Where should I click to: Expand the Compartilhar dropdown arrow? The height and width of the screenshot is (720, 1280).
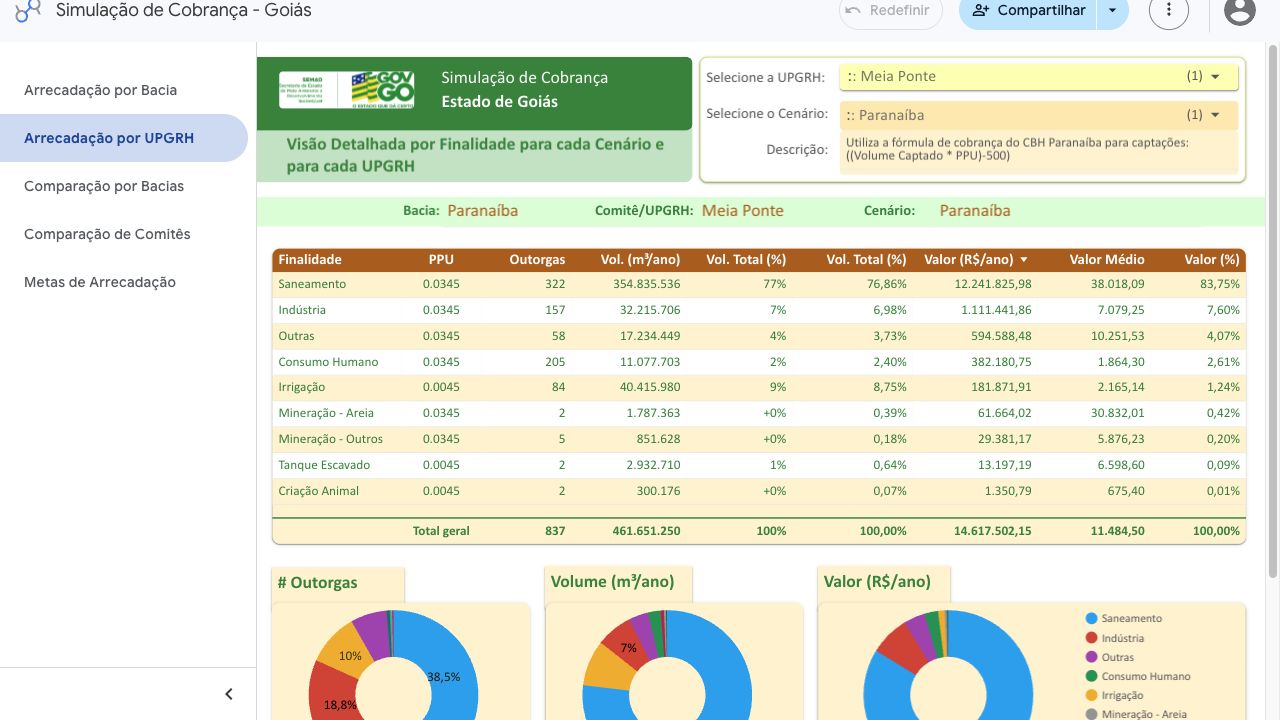click(1113, 11)
